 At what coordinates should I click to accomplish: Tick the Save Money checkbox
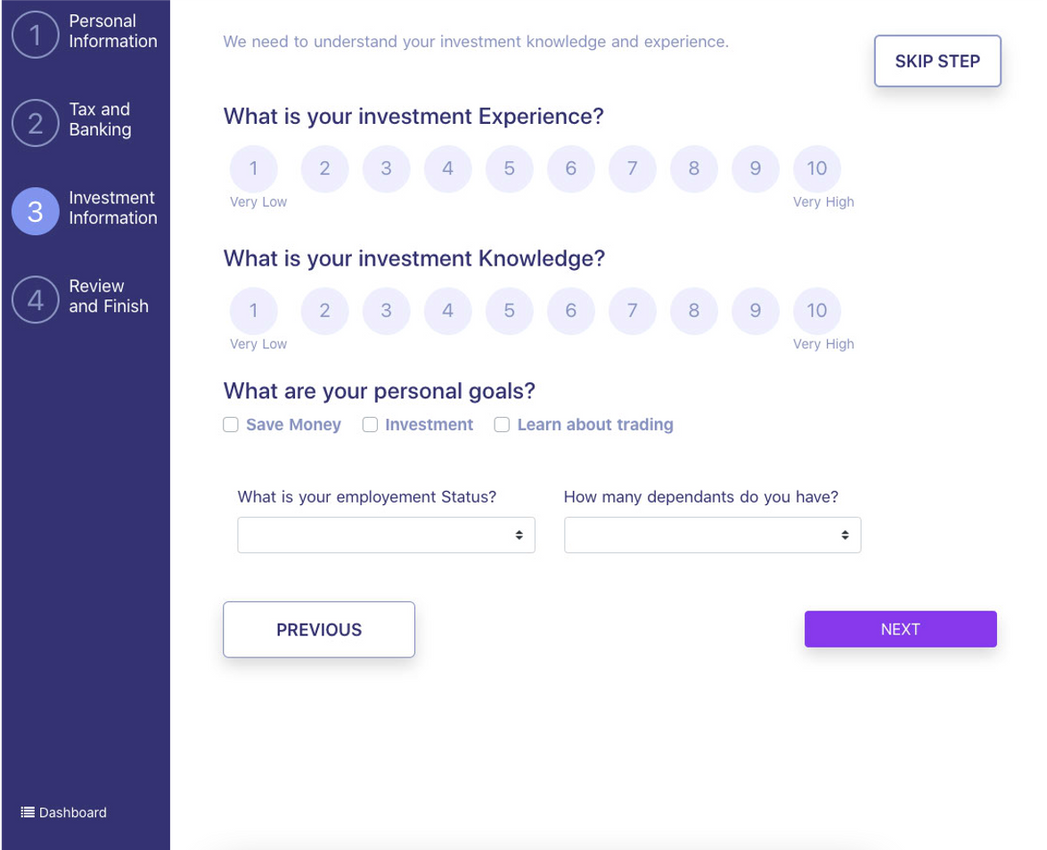(231, 425)
